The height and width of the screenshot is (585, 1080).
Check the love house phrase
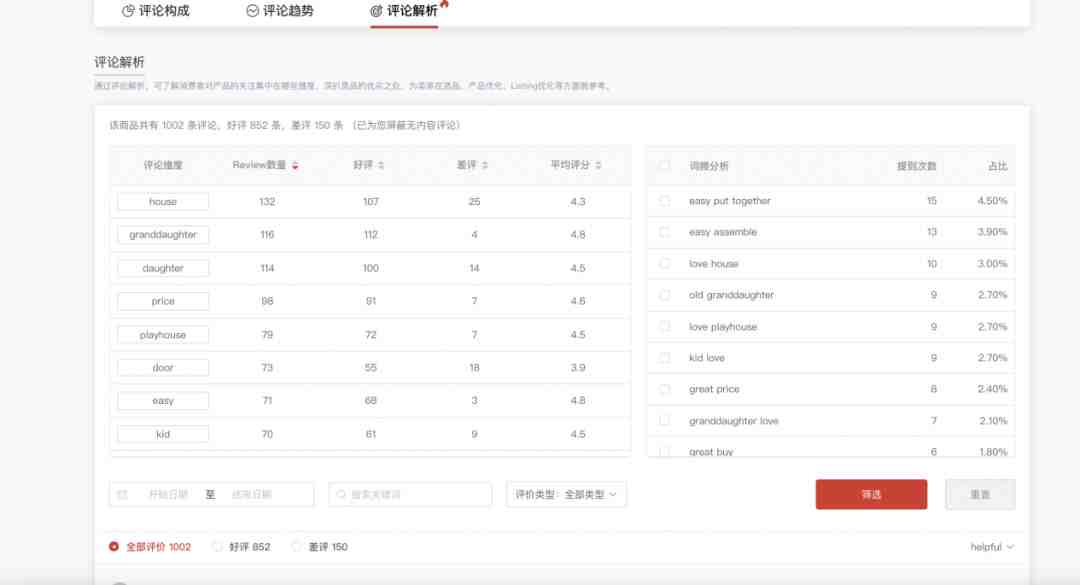tap(665, 263)
